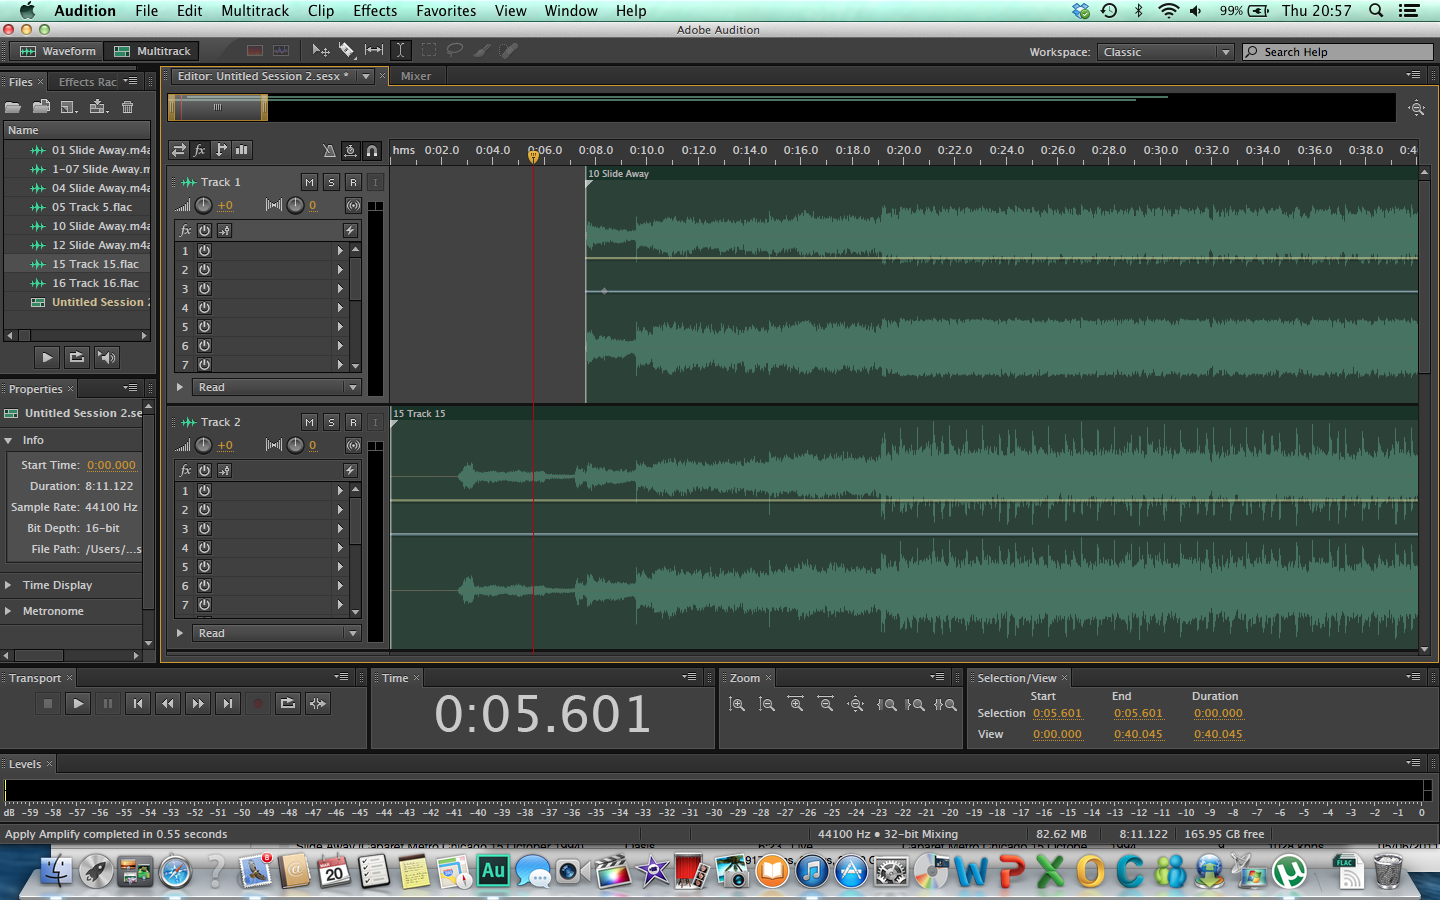Move playhead to previous marker in Transport
Viewport: 1440px width, 900px height.
tap(138, 704)
